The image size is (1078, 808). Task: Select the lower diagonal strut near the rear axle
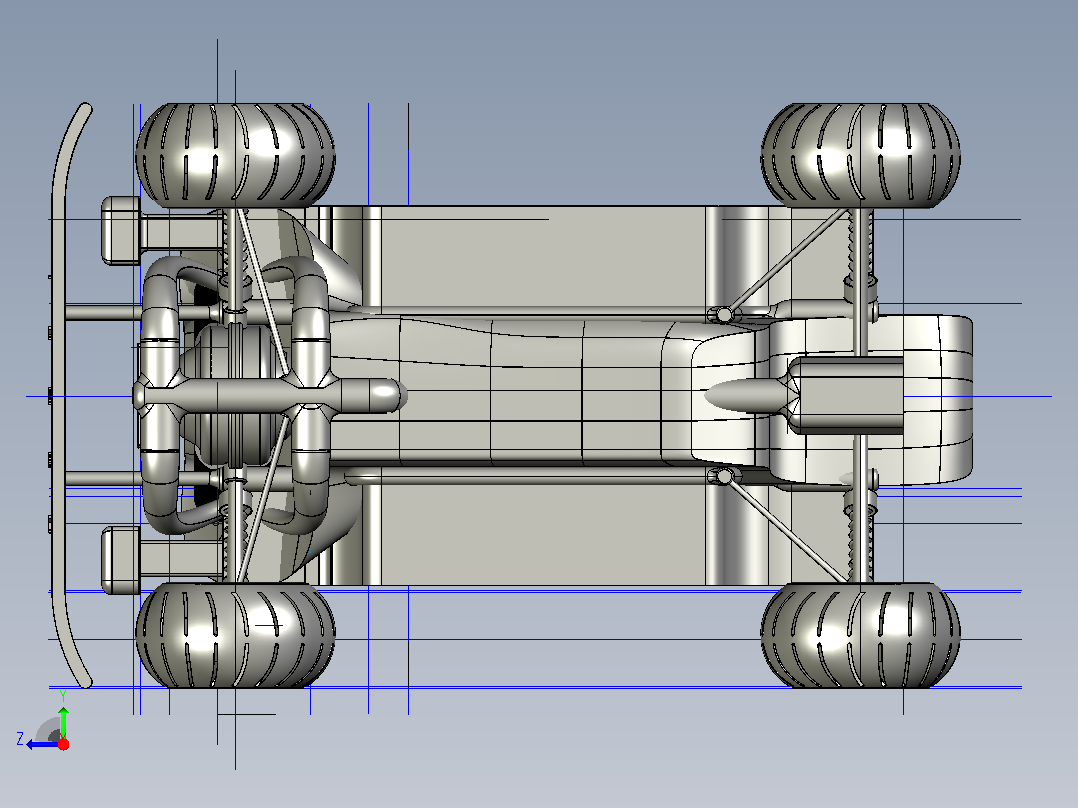tap(787, 531)
